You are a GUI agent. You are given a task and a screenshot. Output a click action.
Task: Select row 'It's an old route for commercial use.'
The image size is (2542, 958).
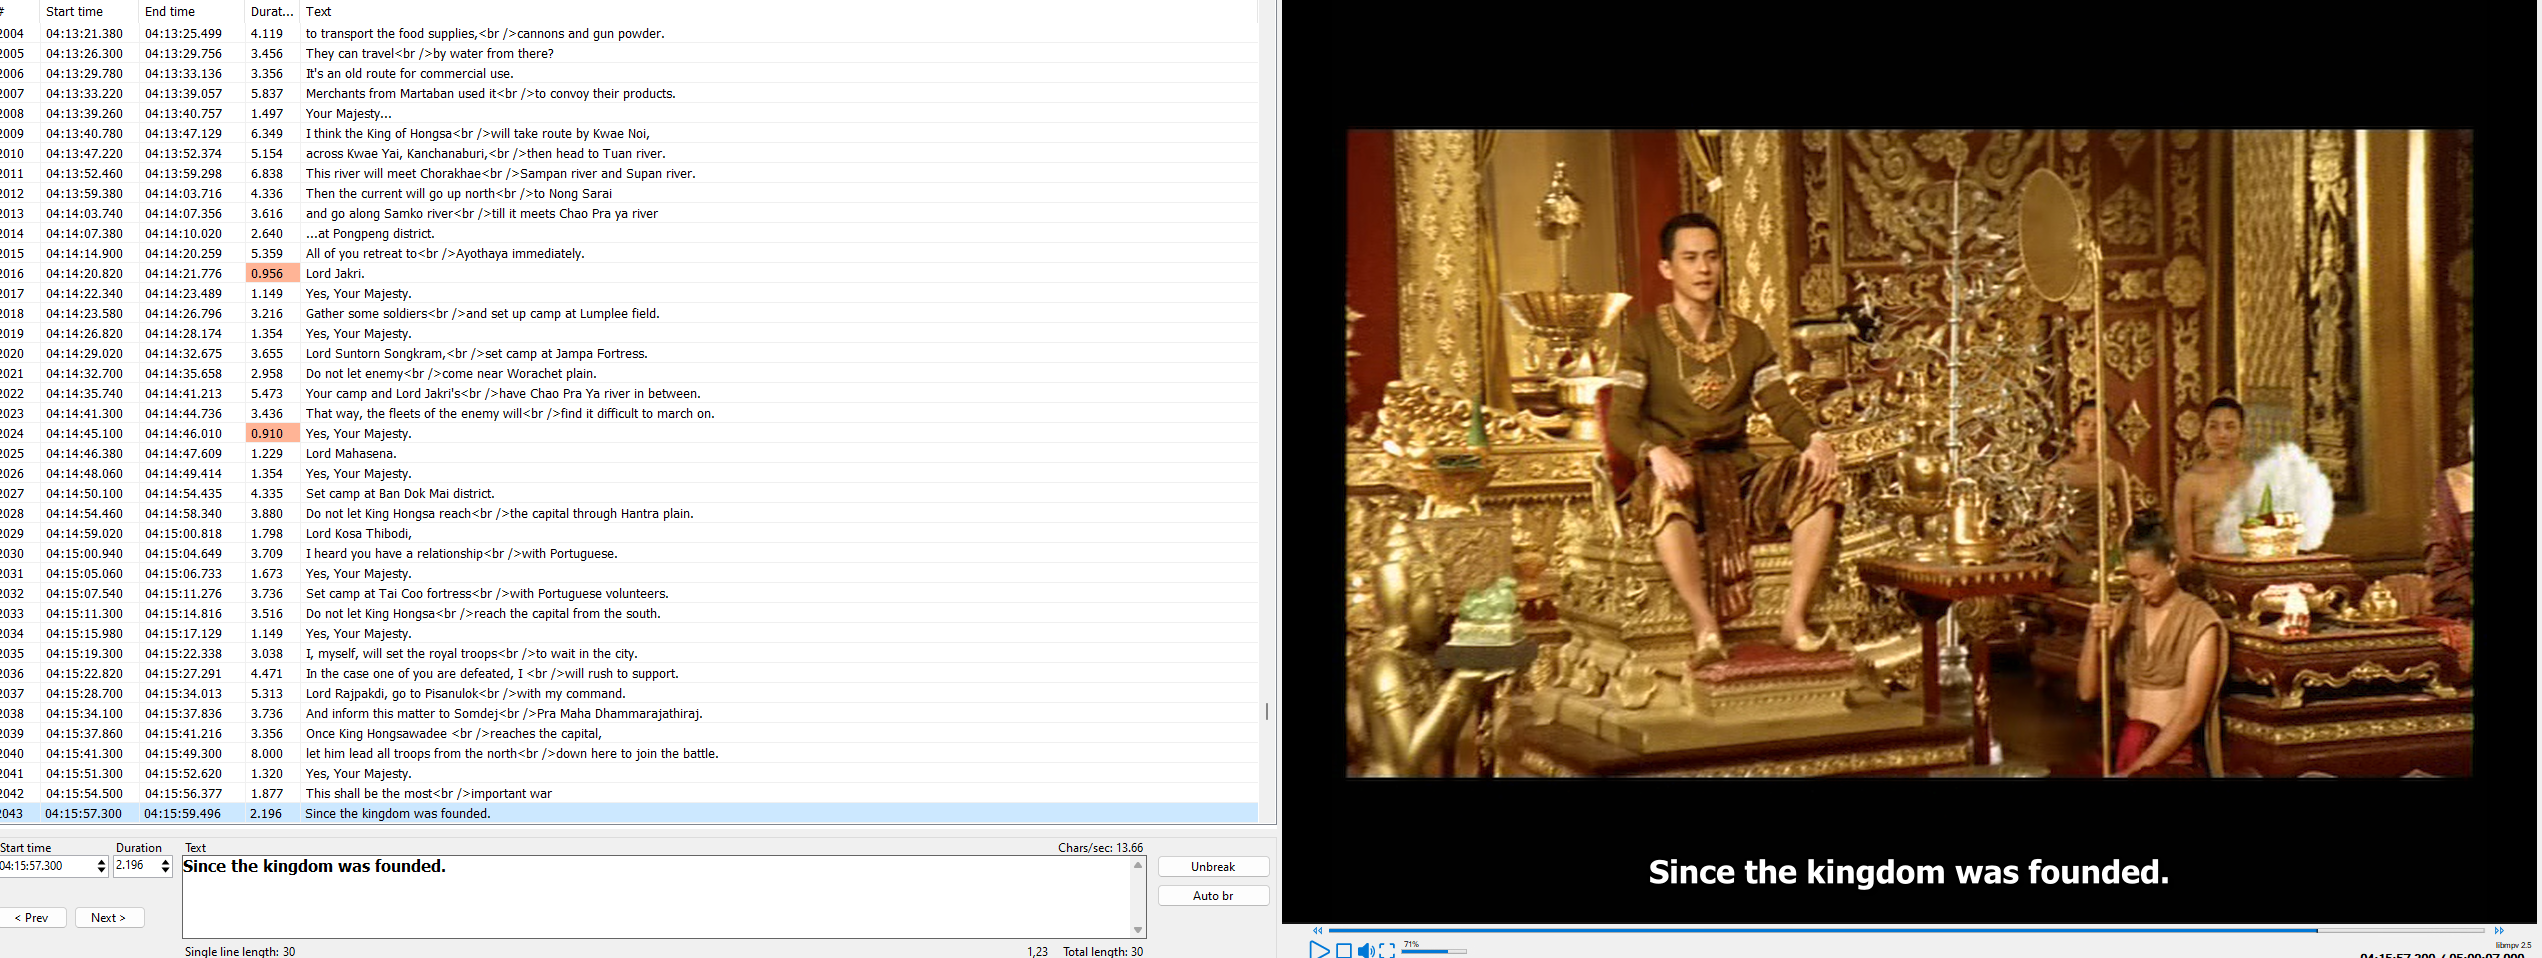(628, 74)
